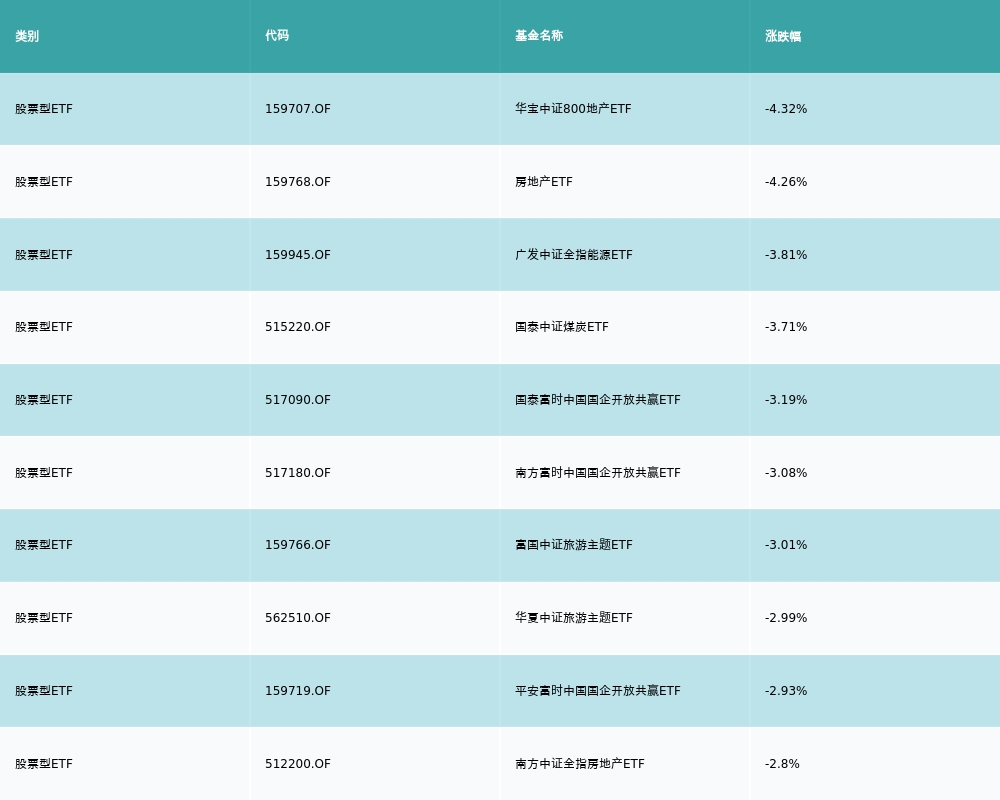Click fund name 富国中证旅游主题ETF
The width and height of the screenshot is (1000, 800).
click(x=574, y=545)
